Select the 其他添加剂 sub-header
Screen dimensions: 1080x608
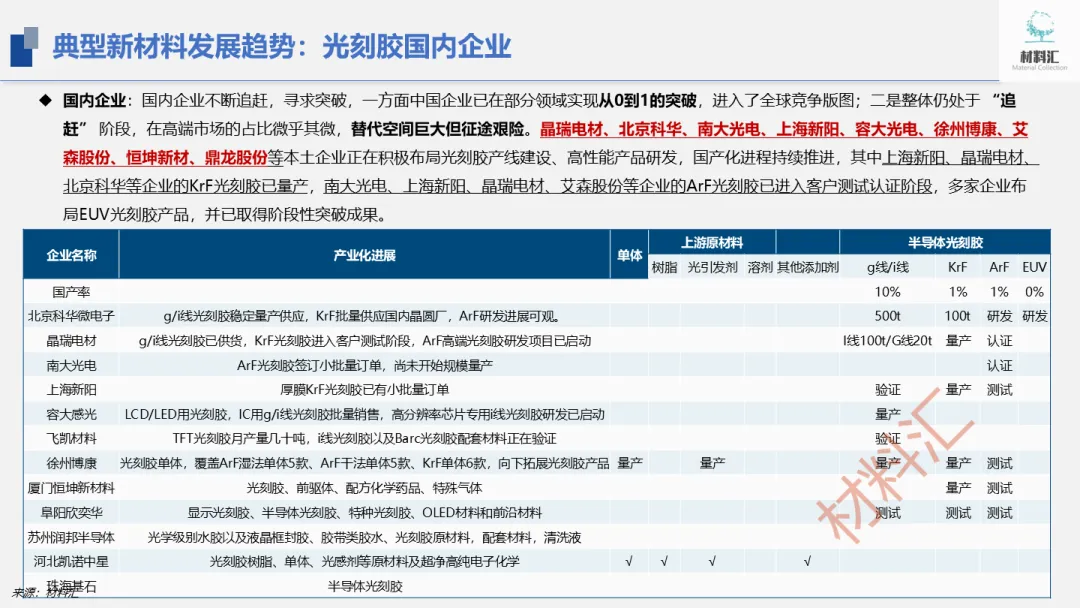click(807, 267)
